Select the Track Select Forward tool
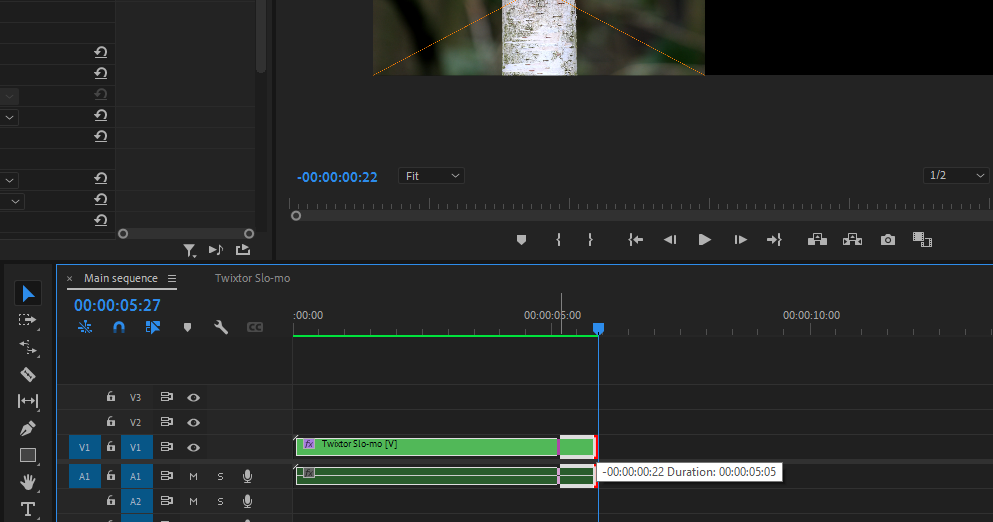This screenshot has height=522, width=993. pyautogui.click(x=27, y=320)
